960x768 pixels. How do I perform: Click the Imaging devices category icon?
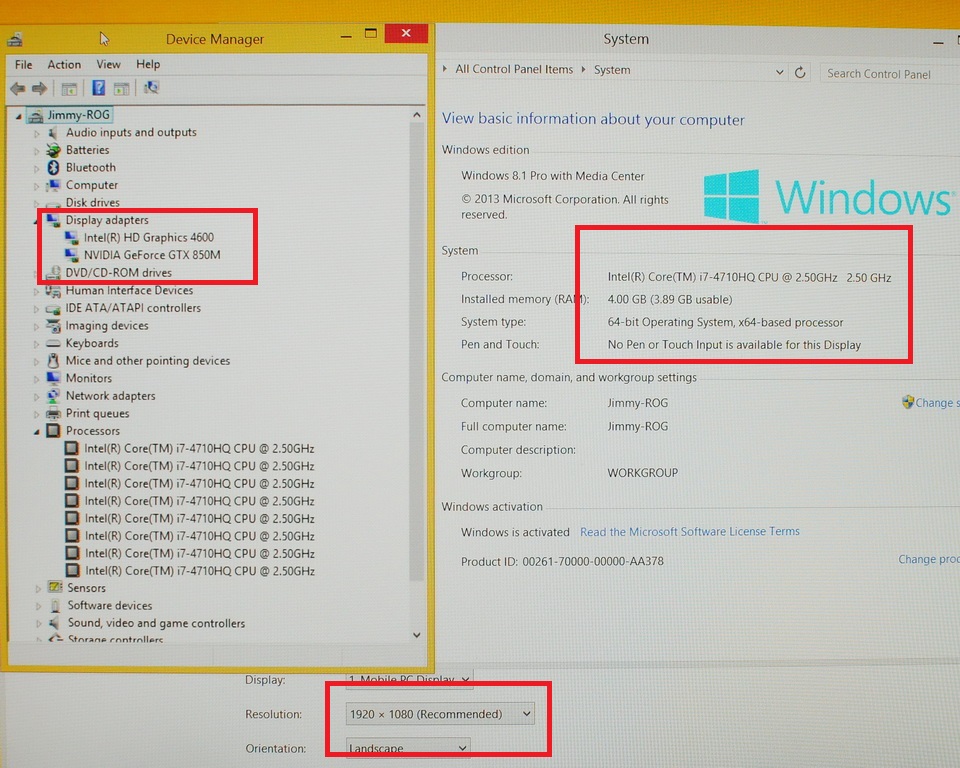tap(53, 326)
